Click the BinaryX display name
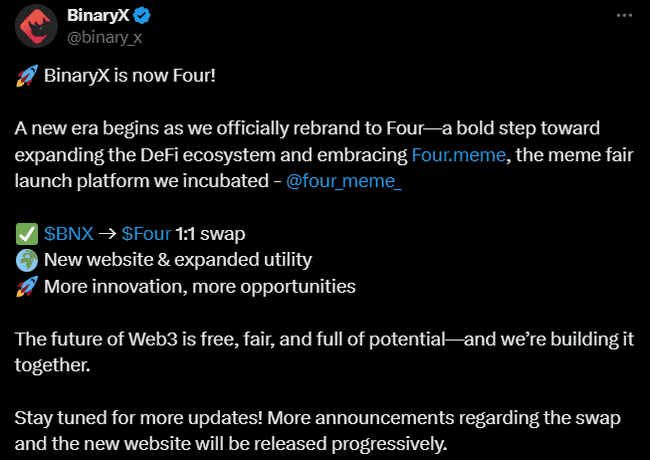650x460 pixels. (98, 16)
